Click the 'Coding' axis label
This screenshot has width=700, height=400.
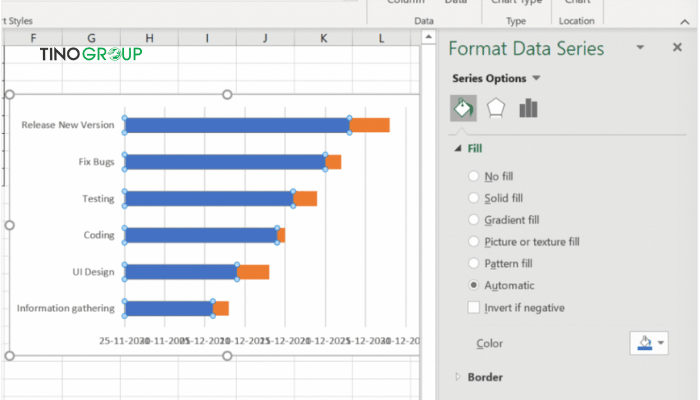(99, 235)
